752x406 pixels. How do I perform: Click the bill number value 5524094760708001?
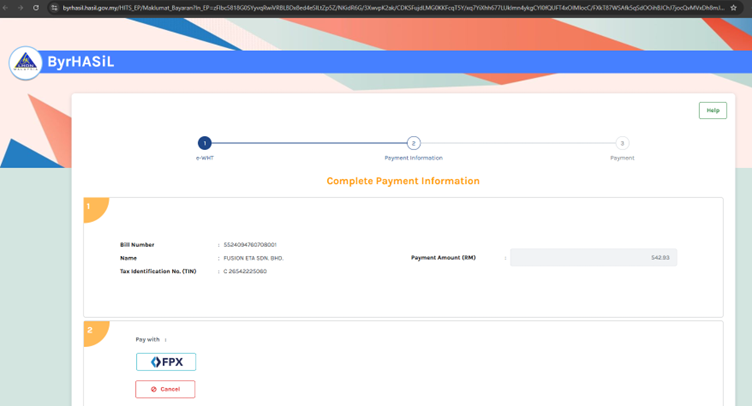(250, 245)
